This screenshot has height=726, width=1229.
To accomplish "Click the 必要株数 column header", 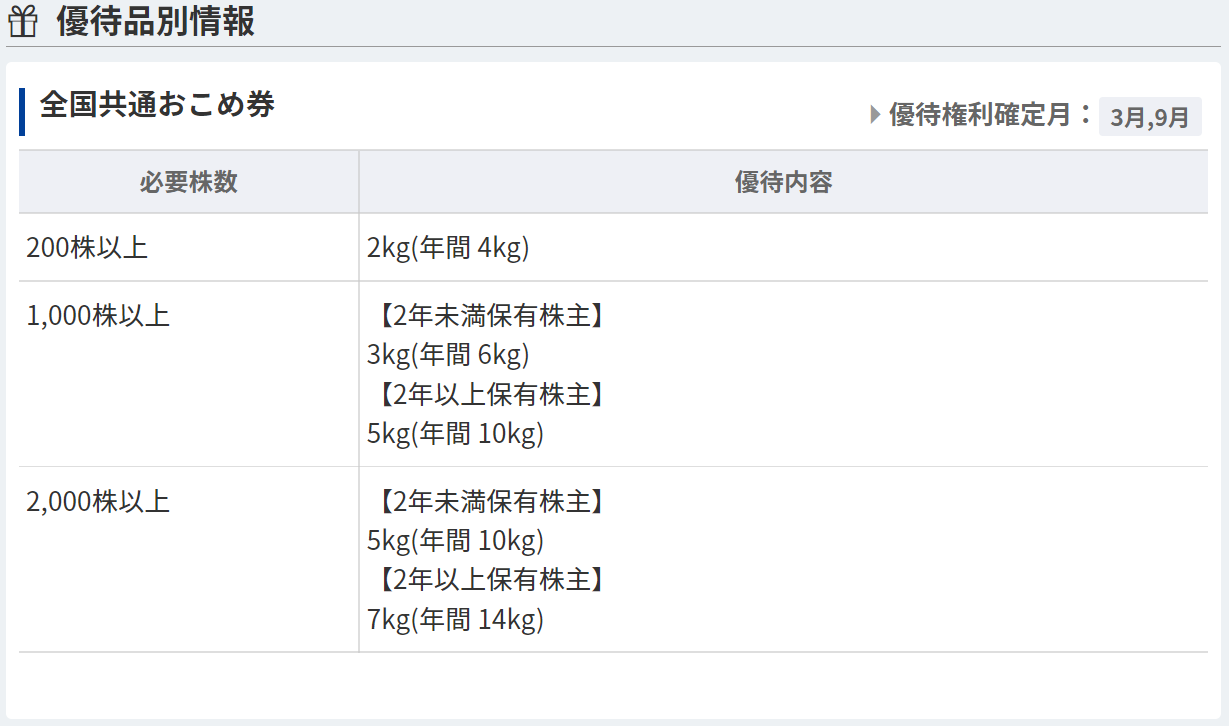I will (x=189, y=182).
